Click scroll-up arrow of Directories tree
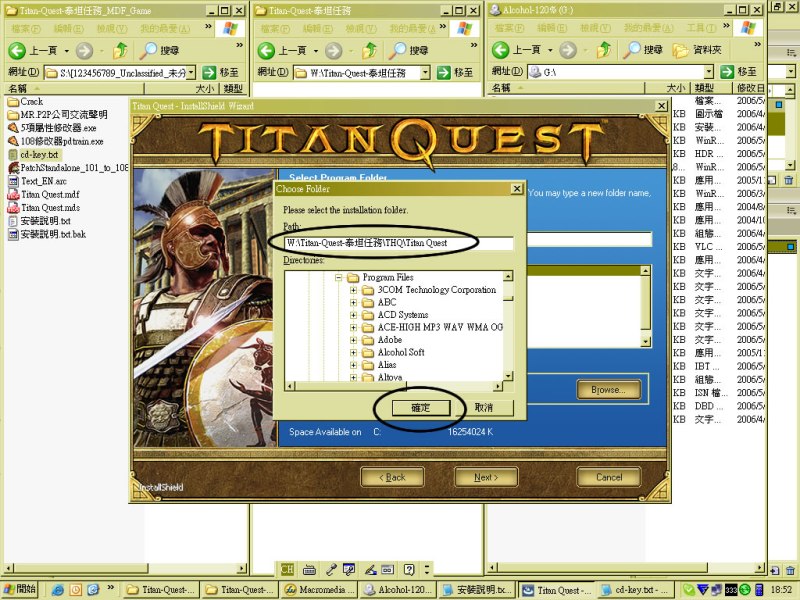800x600 pixels. click(x=508, y=276)
